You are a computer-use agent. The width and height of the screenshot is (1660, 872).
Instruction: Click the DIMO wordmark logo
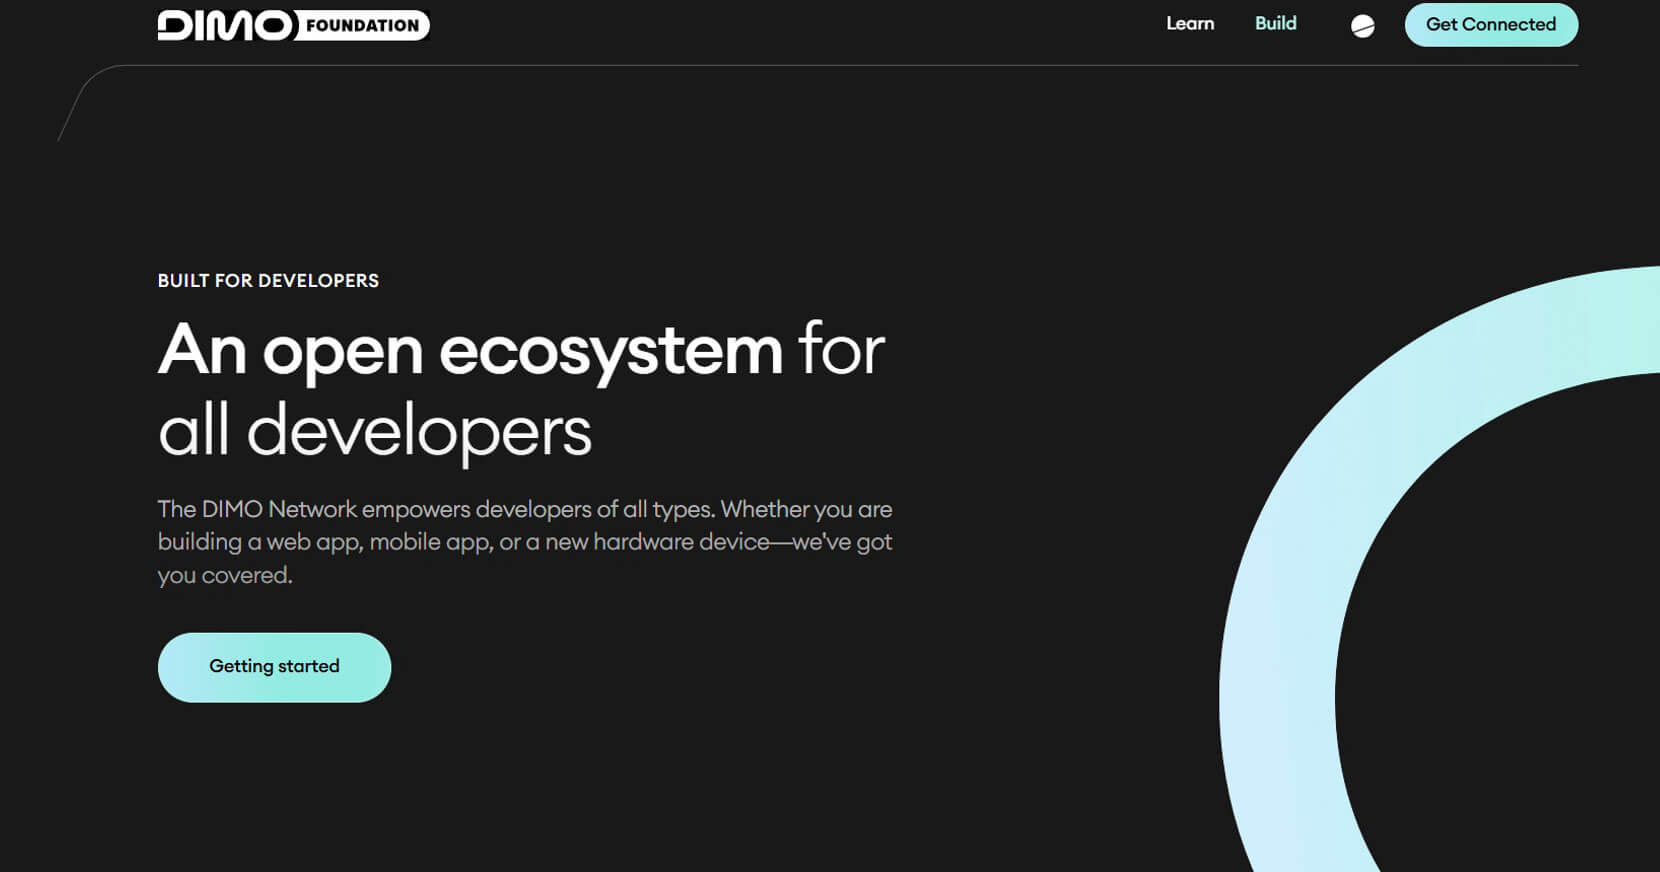[x=224, y=25]
